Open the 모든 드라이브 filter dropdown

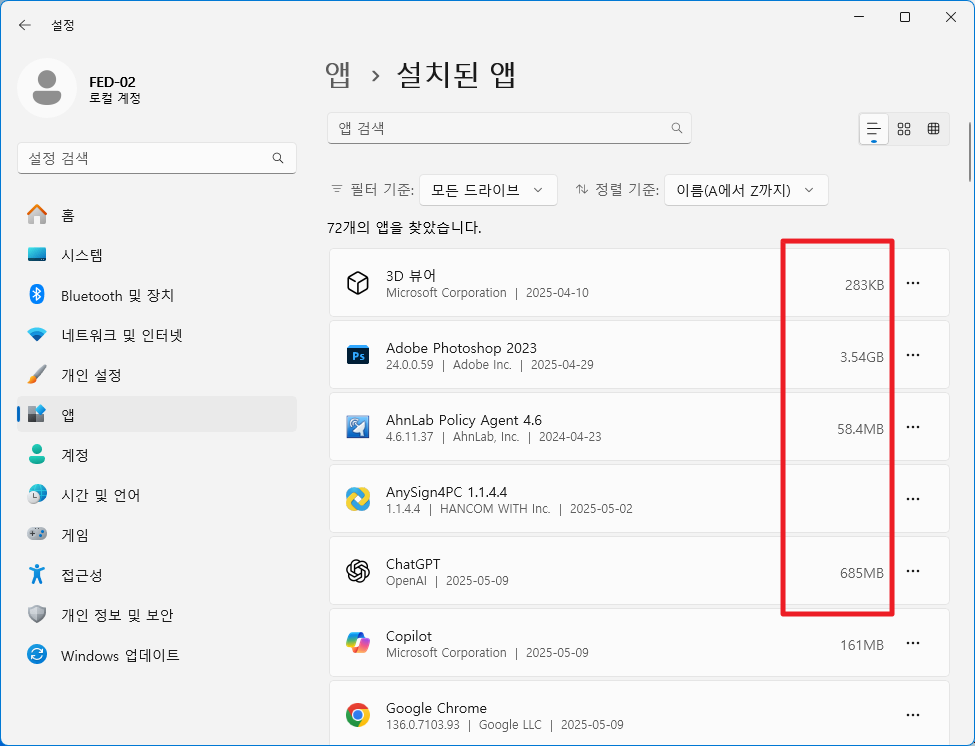pyautogui.click(x=488, y=190)
